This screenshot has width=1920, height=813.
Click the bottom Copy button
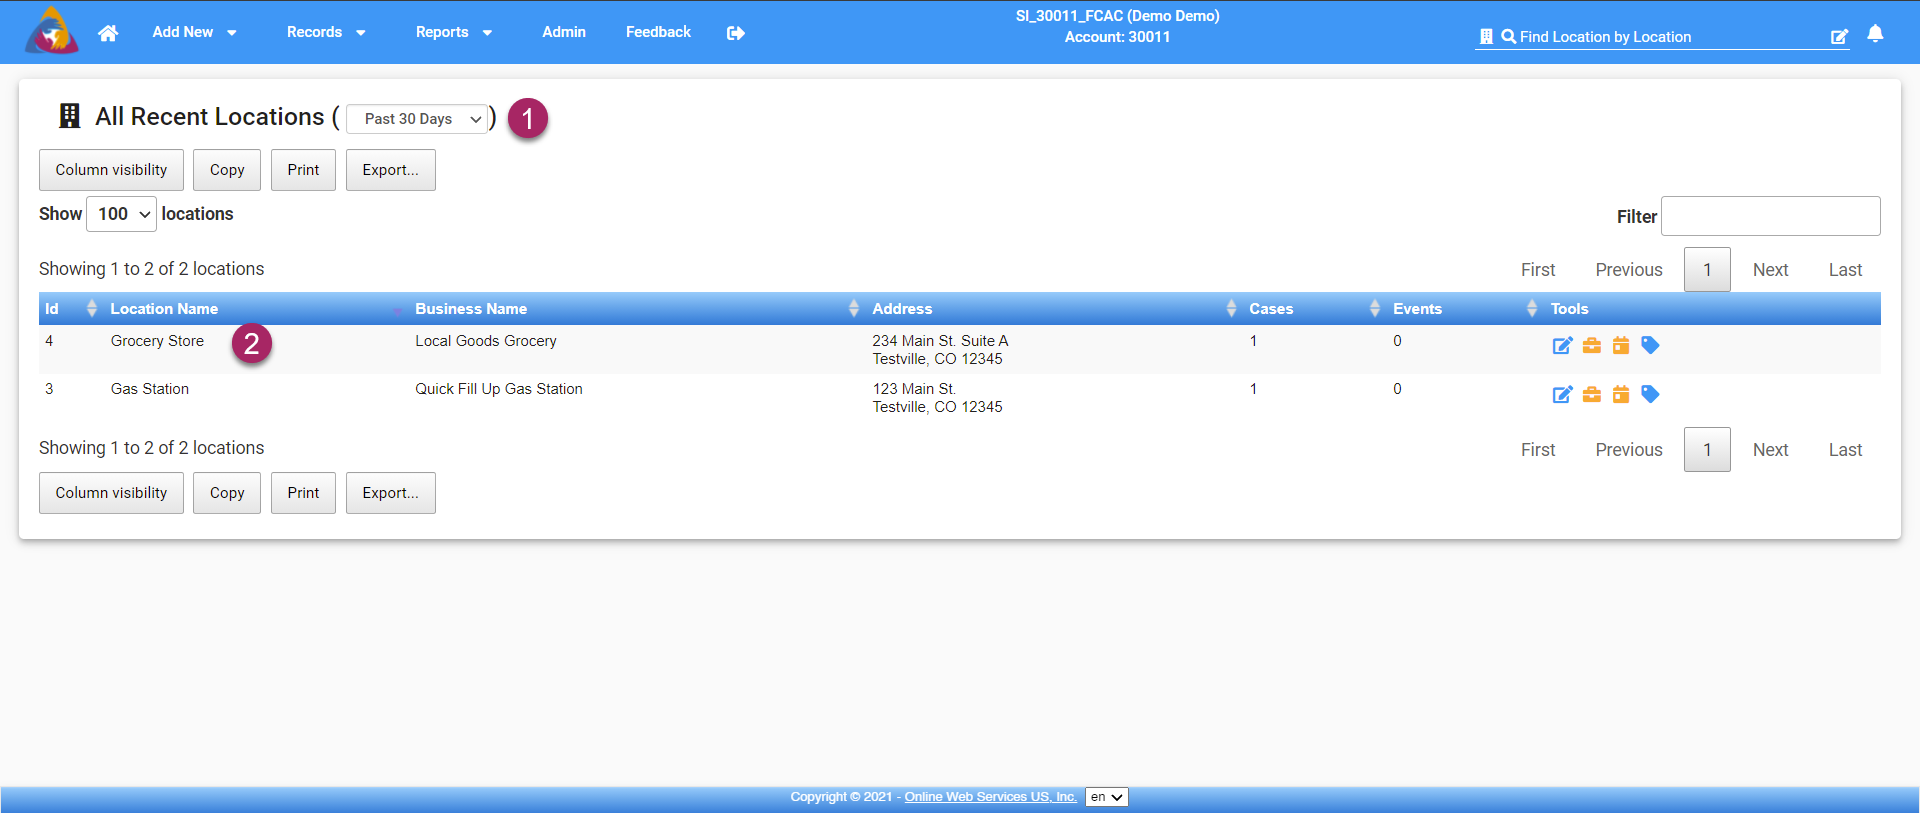click(227, 493)
